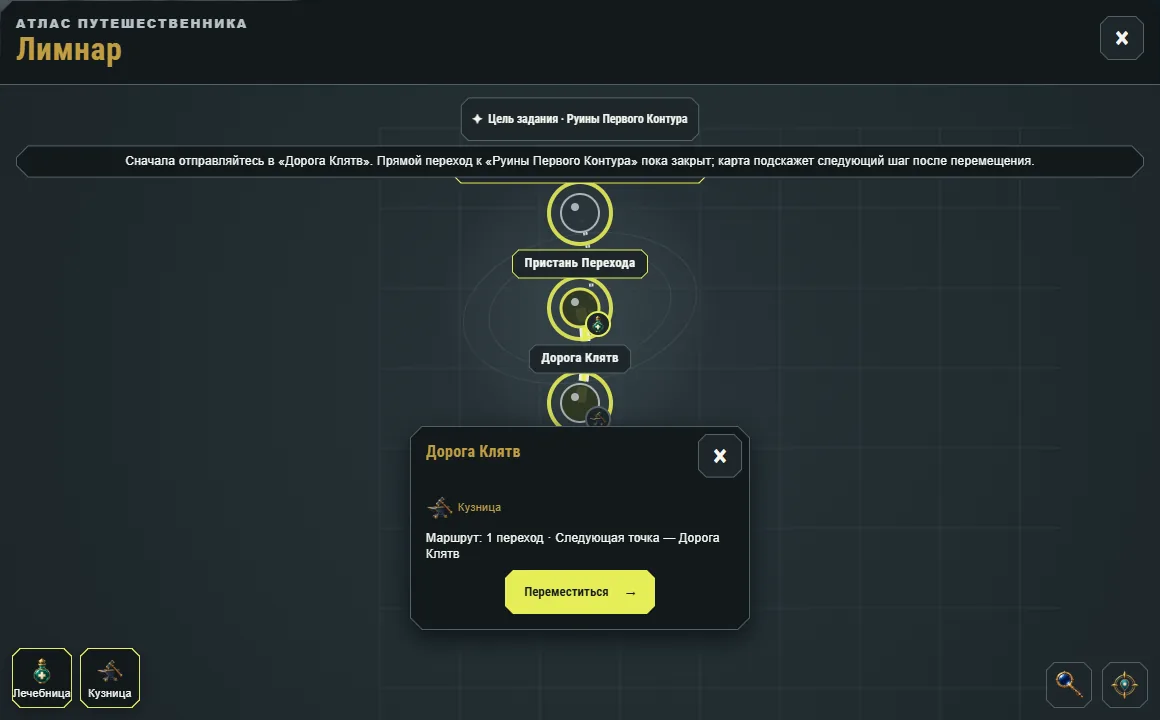This screenshot has height=720, width=1160.
Task: Close the Дорога Клятв location popup
Action: click(x=720, y=456)
